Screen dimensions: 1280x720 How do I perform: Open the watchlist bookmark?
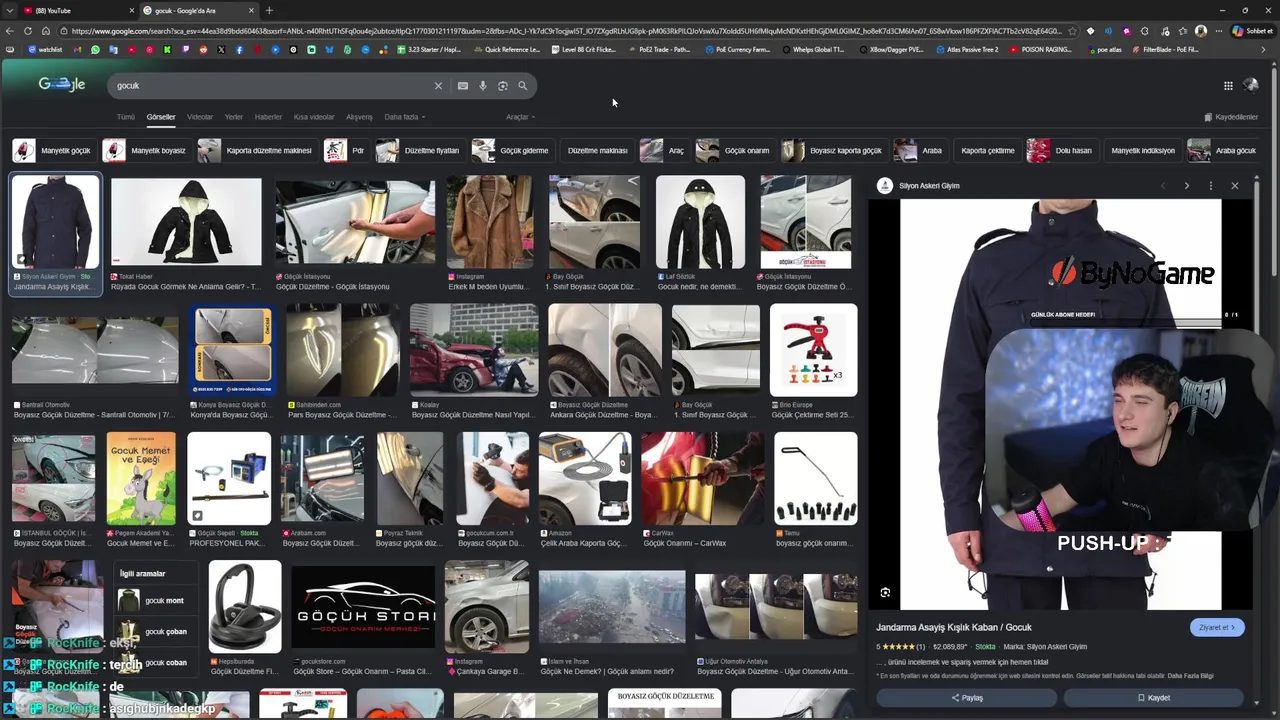coord(45,49)
